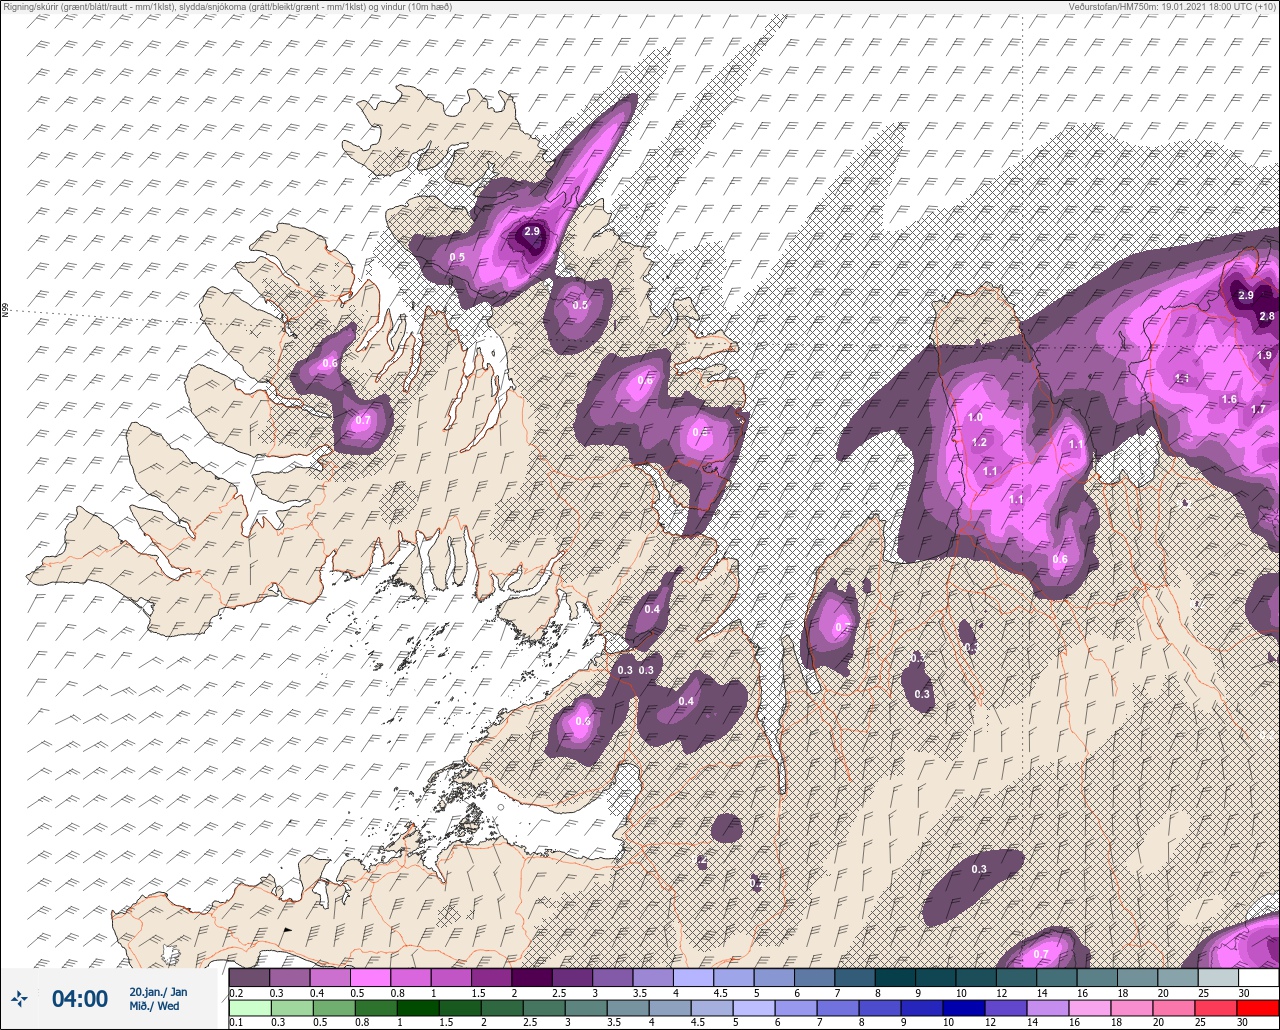Select the 04:00 forecast time label
Screen dimensions: 1280x1030
coord(80,998)
